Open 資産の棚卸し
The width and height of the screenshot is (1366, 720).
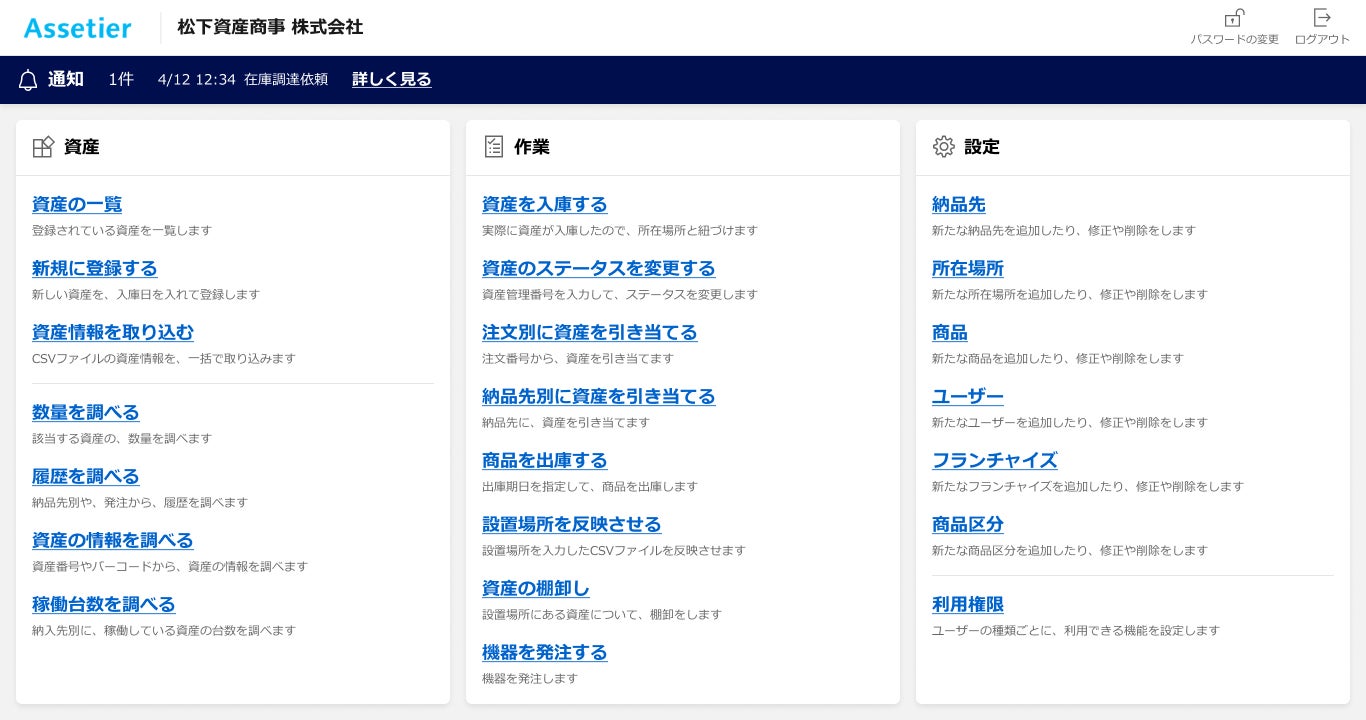[536, 588]
